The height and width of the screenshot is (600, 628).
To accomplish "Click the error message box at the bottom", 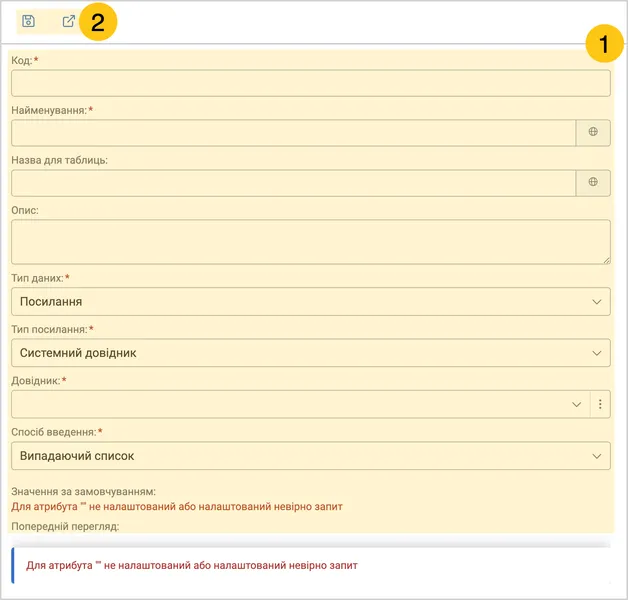I will [311, 565].
